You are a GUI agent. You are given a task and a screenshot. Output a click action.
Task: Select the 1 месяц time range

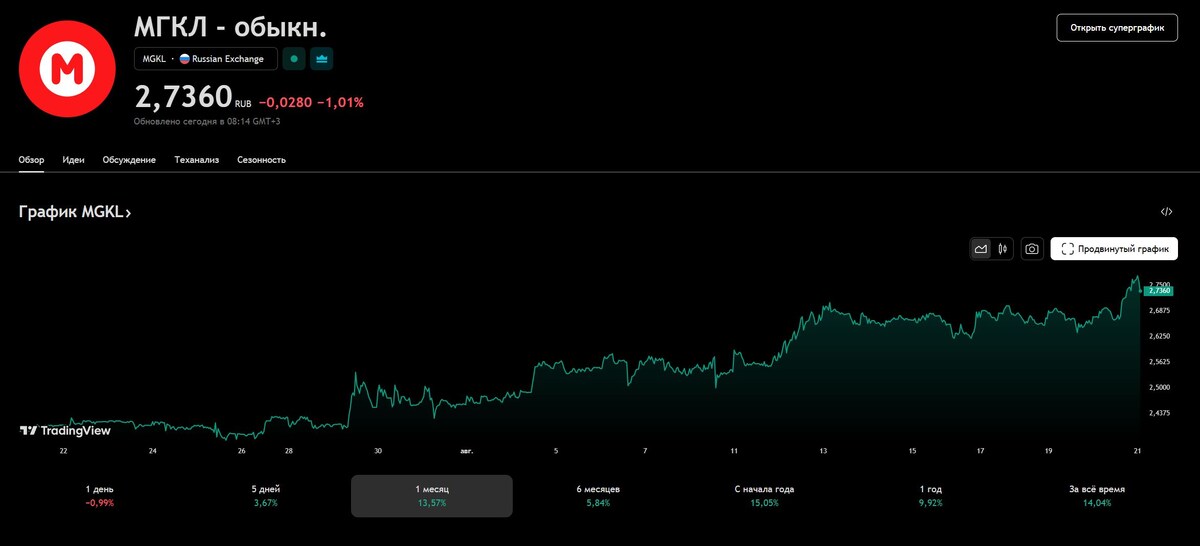(432, 496)
